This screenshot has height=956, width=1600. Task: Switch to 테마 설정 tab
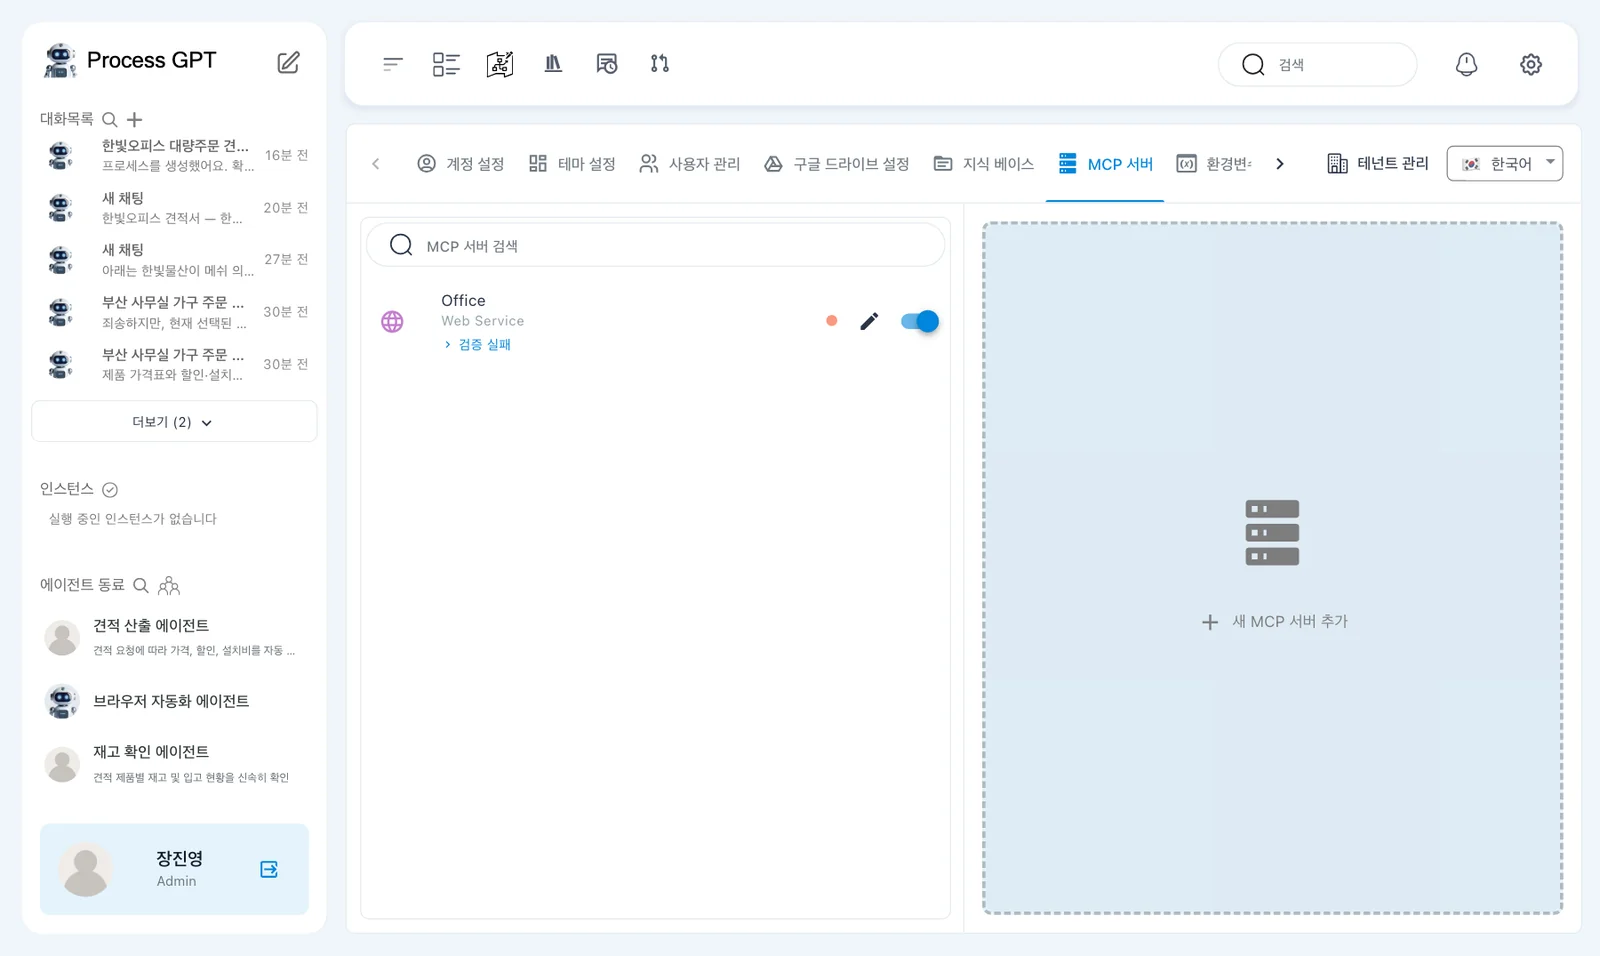click(x=572, y=164)
